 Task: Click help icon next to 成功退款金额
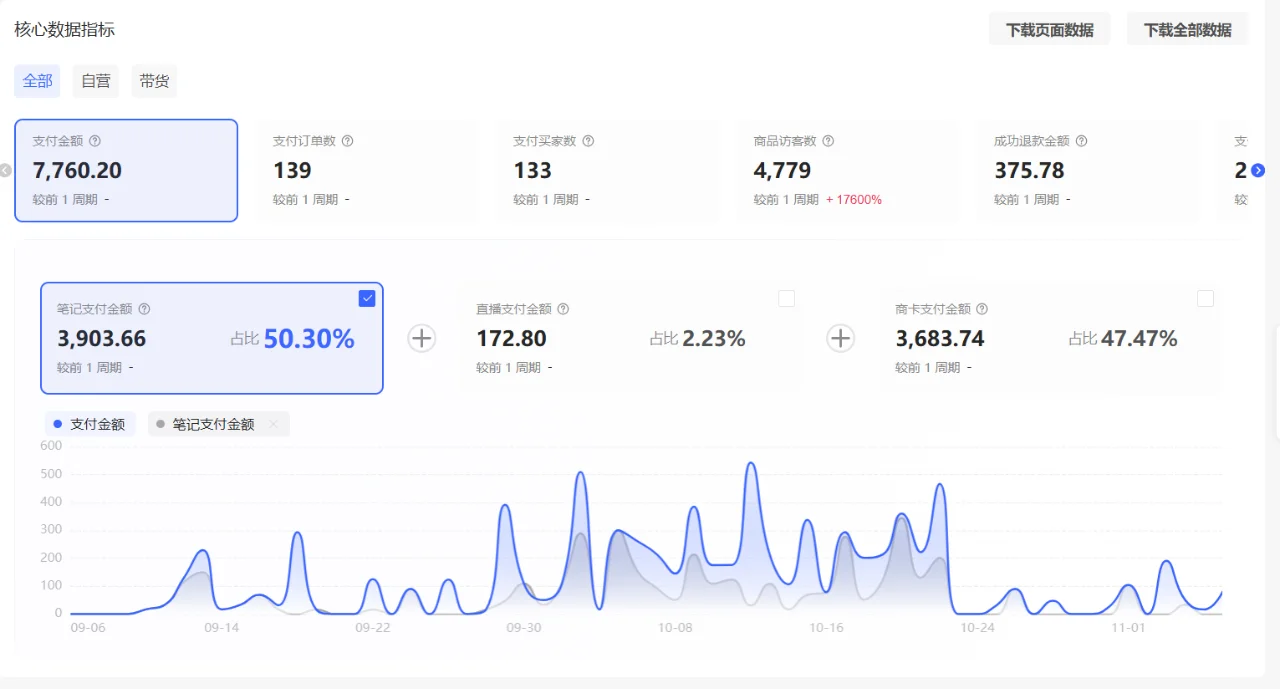[x=1081, y=141]
